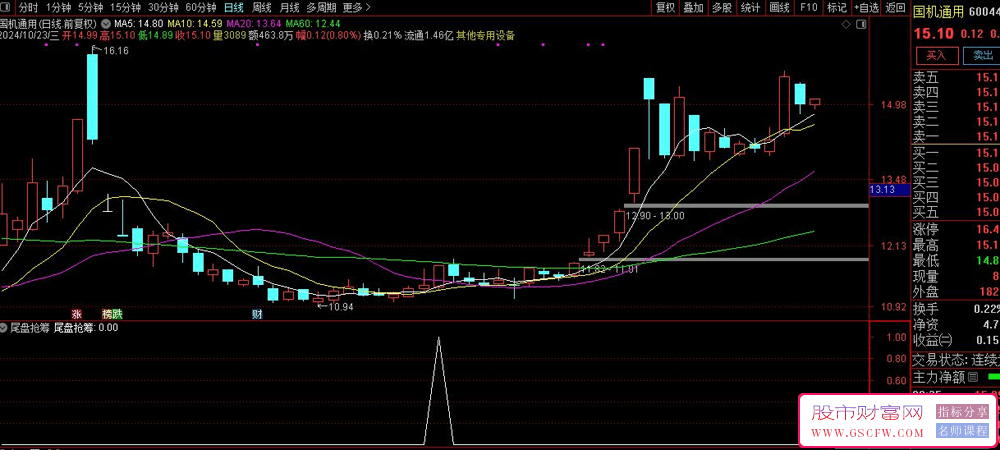Click the 外盘 volume row

(x=956, y=291)
